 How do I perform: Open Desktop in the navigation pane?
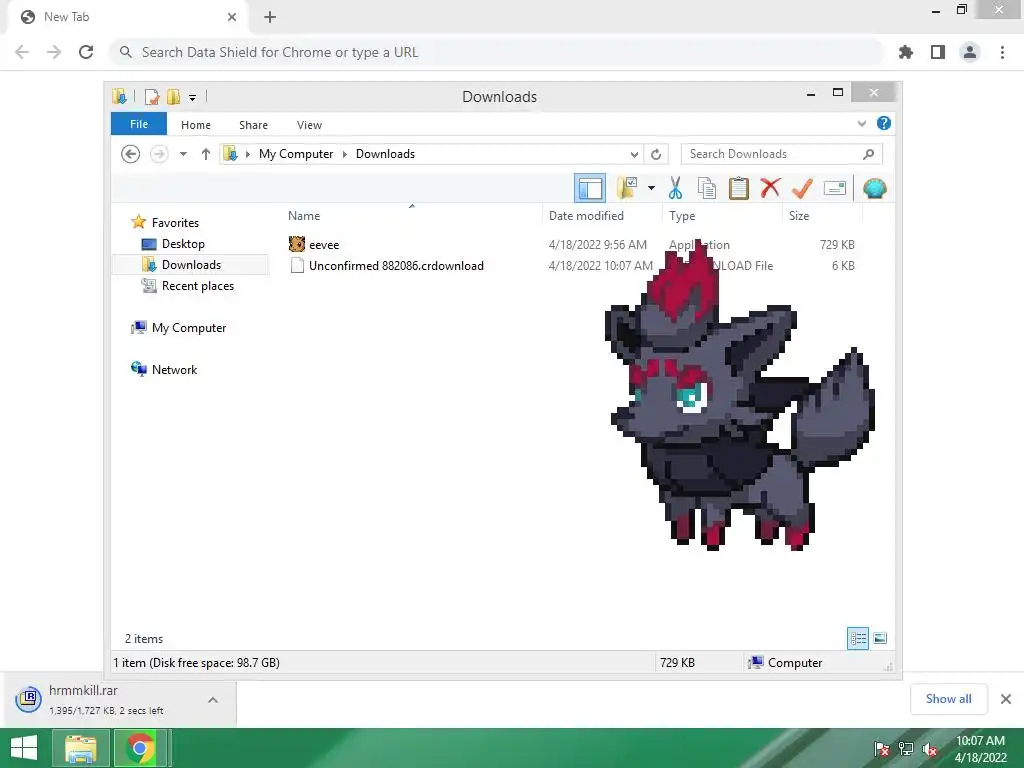tap(183, 244)
